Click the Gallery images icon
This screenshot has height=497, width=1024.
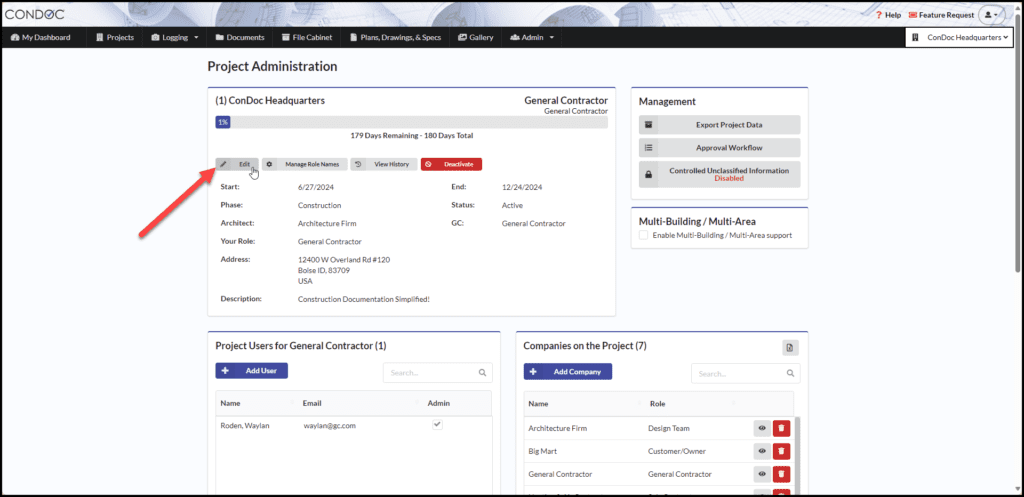(x=462, y=37)
